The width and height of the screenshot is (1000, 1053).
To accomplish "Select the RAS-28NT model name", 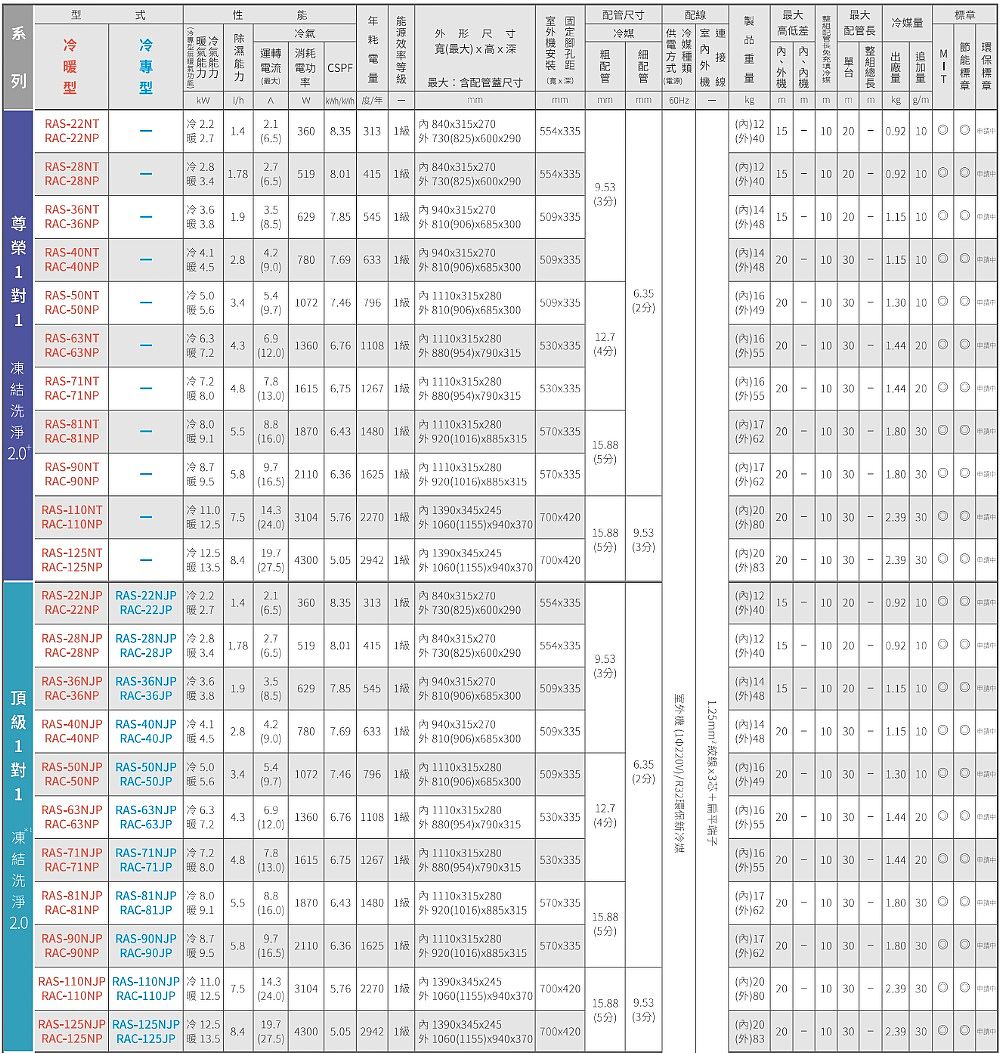I will [72, 167].
